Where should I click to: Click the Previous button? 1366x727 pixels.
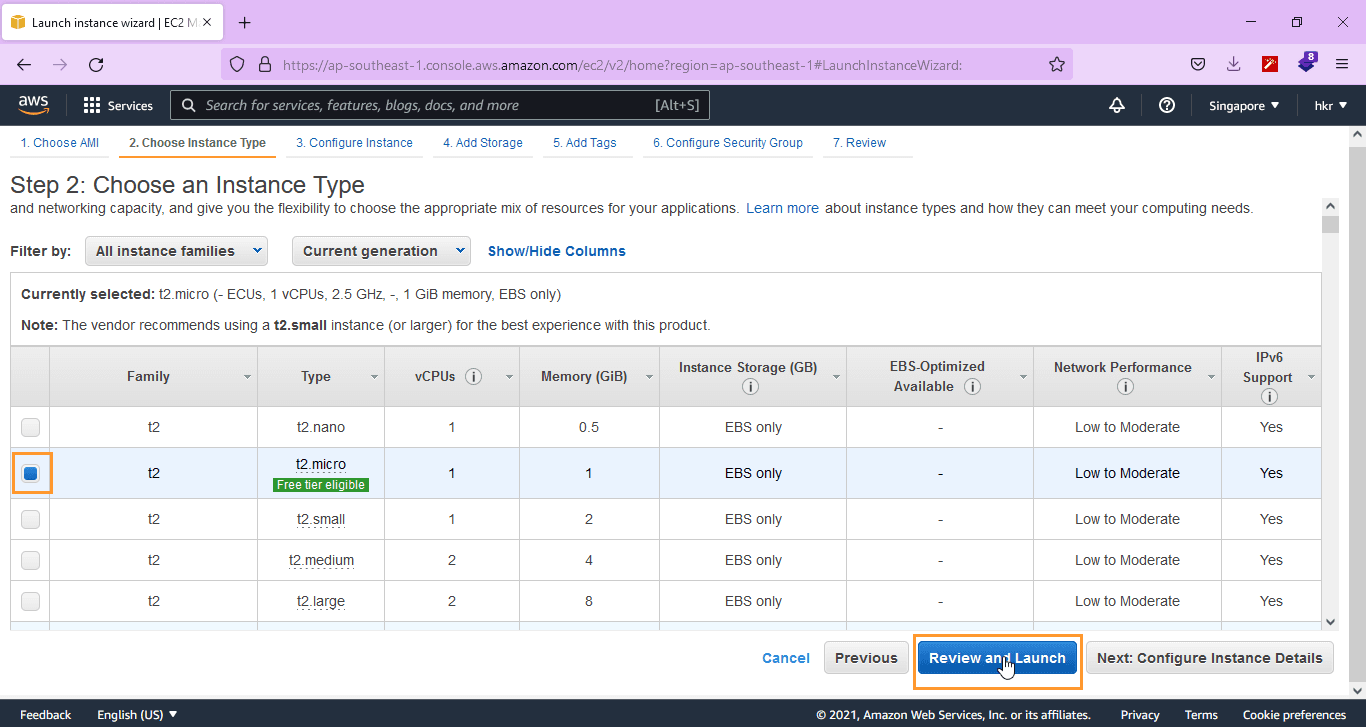click(866, 658)
